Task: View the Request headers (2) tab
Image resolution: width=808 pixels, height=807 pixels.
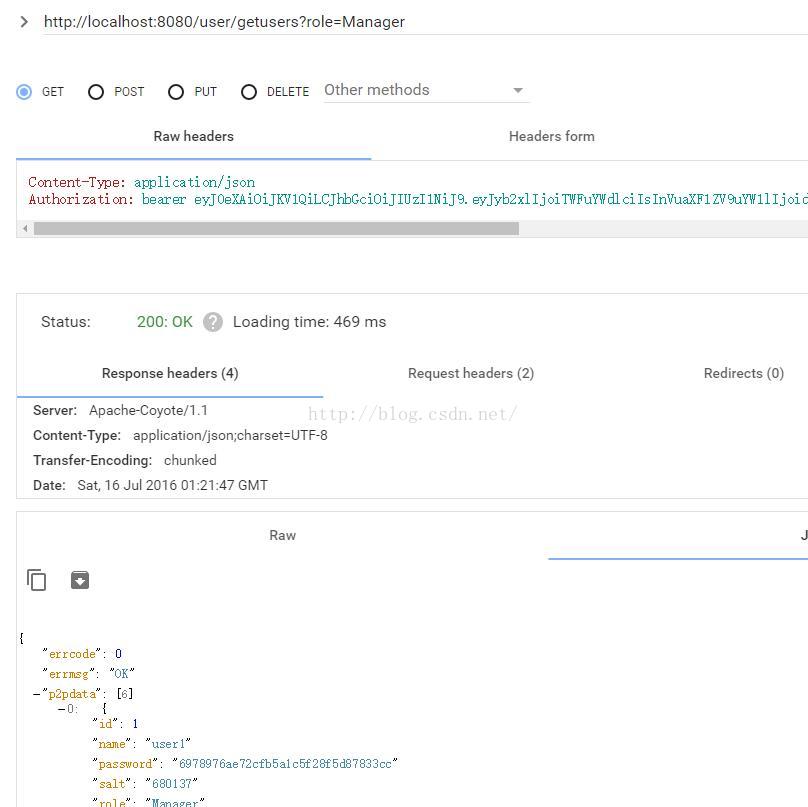Action: (470, 373)
